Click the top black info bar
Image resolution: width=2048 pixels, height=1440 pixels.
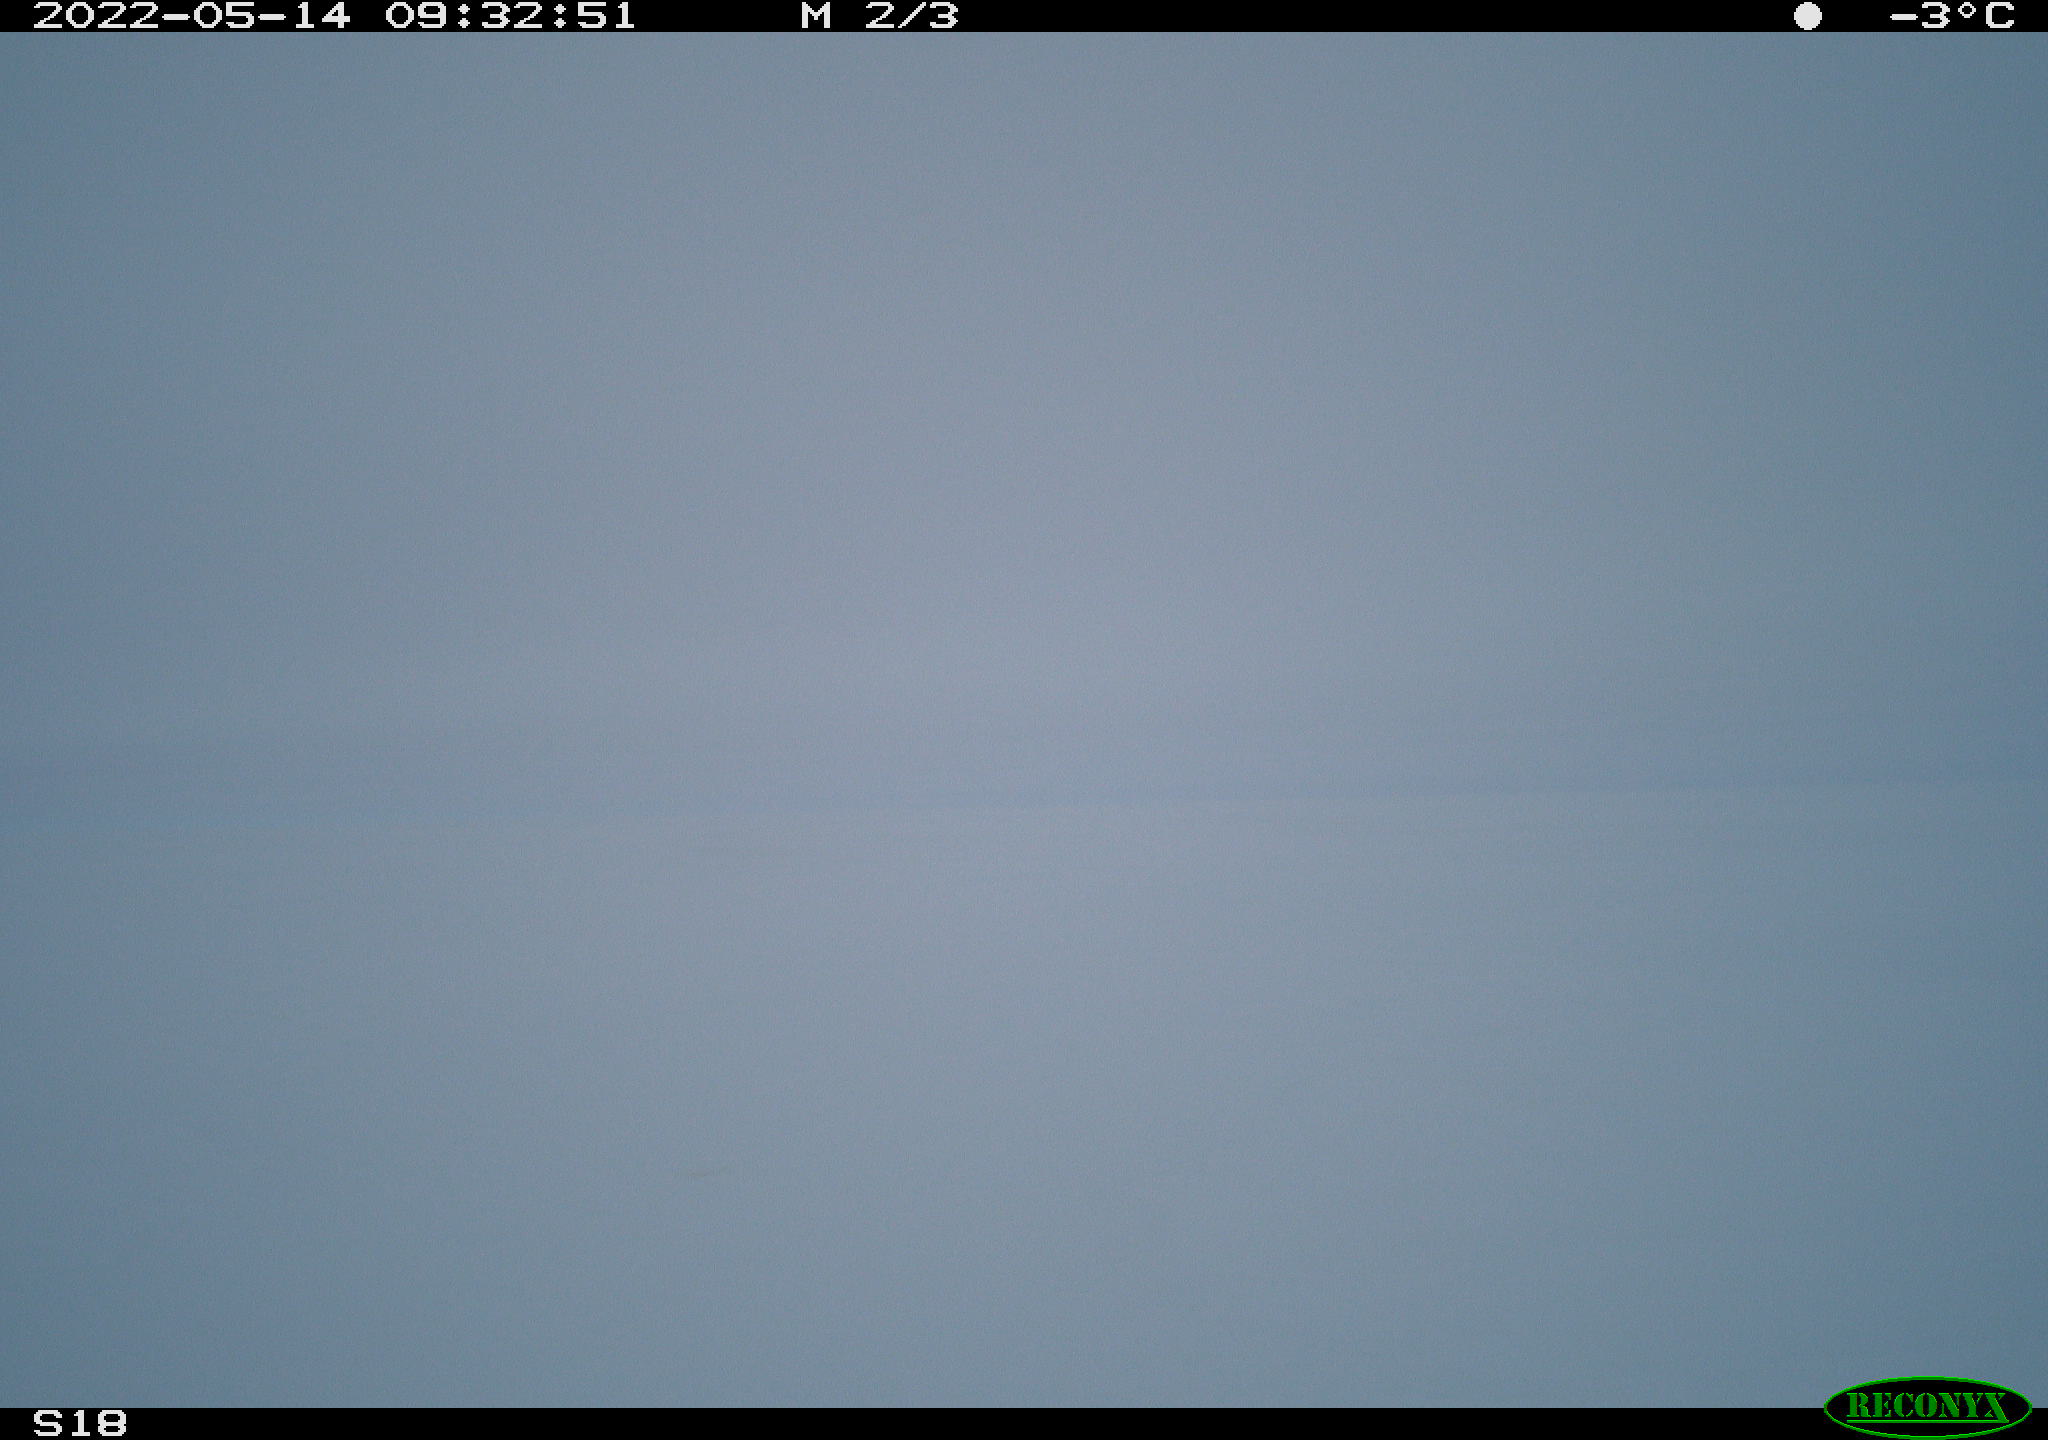(1024, 16)
